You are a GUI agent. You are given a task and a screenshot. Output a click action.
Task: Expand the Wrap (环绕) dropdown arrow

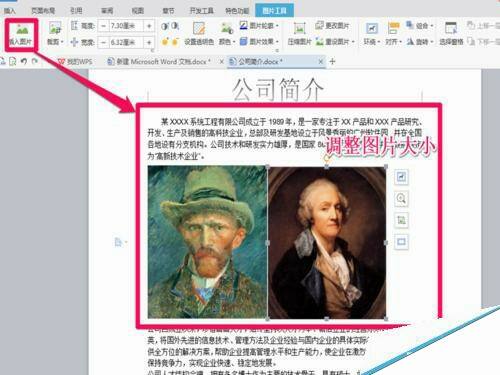click(379, 42)
